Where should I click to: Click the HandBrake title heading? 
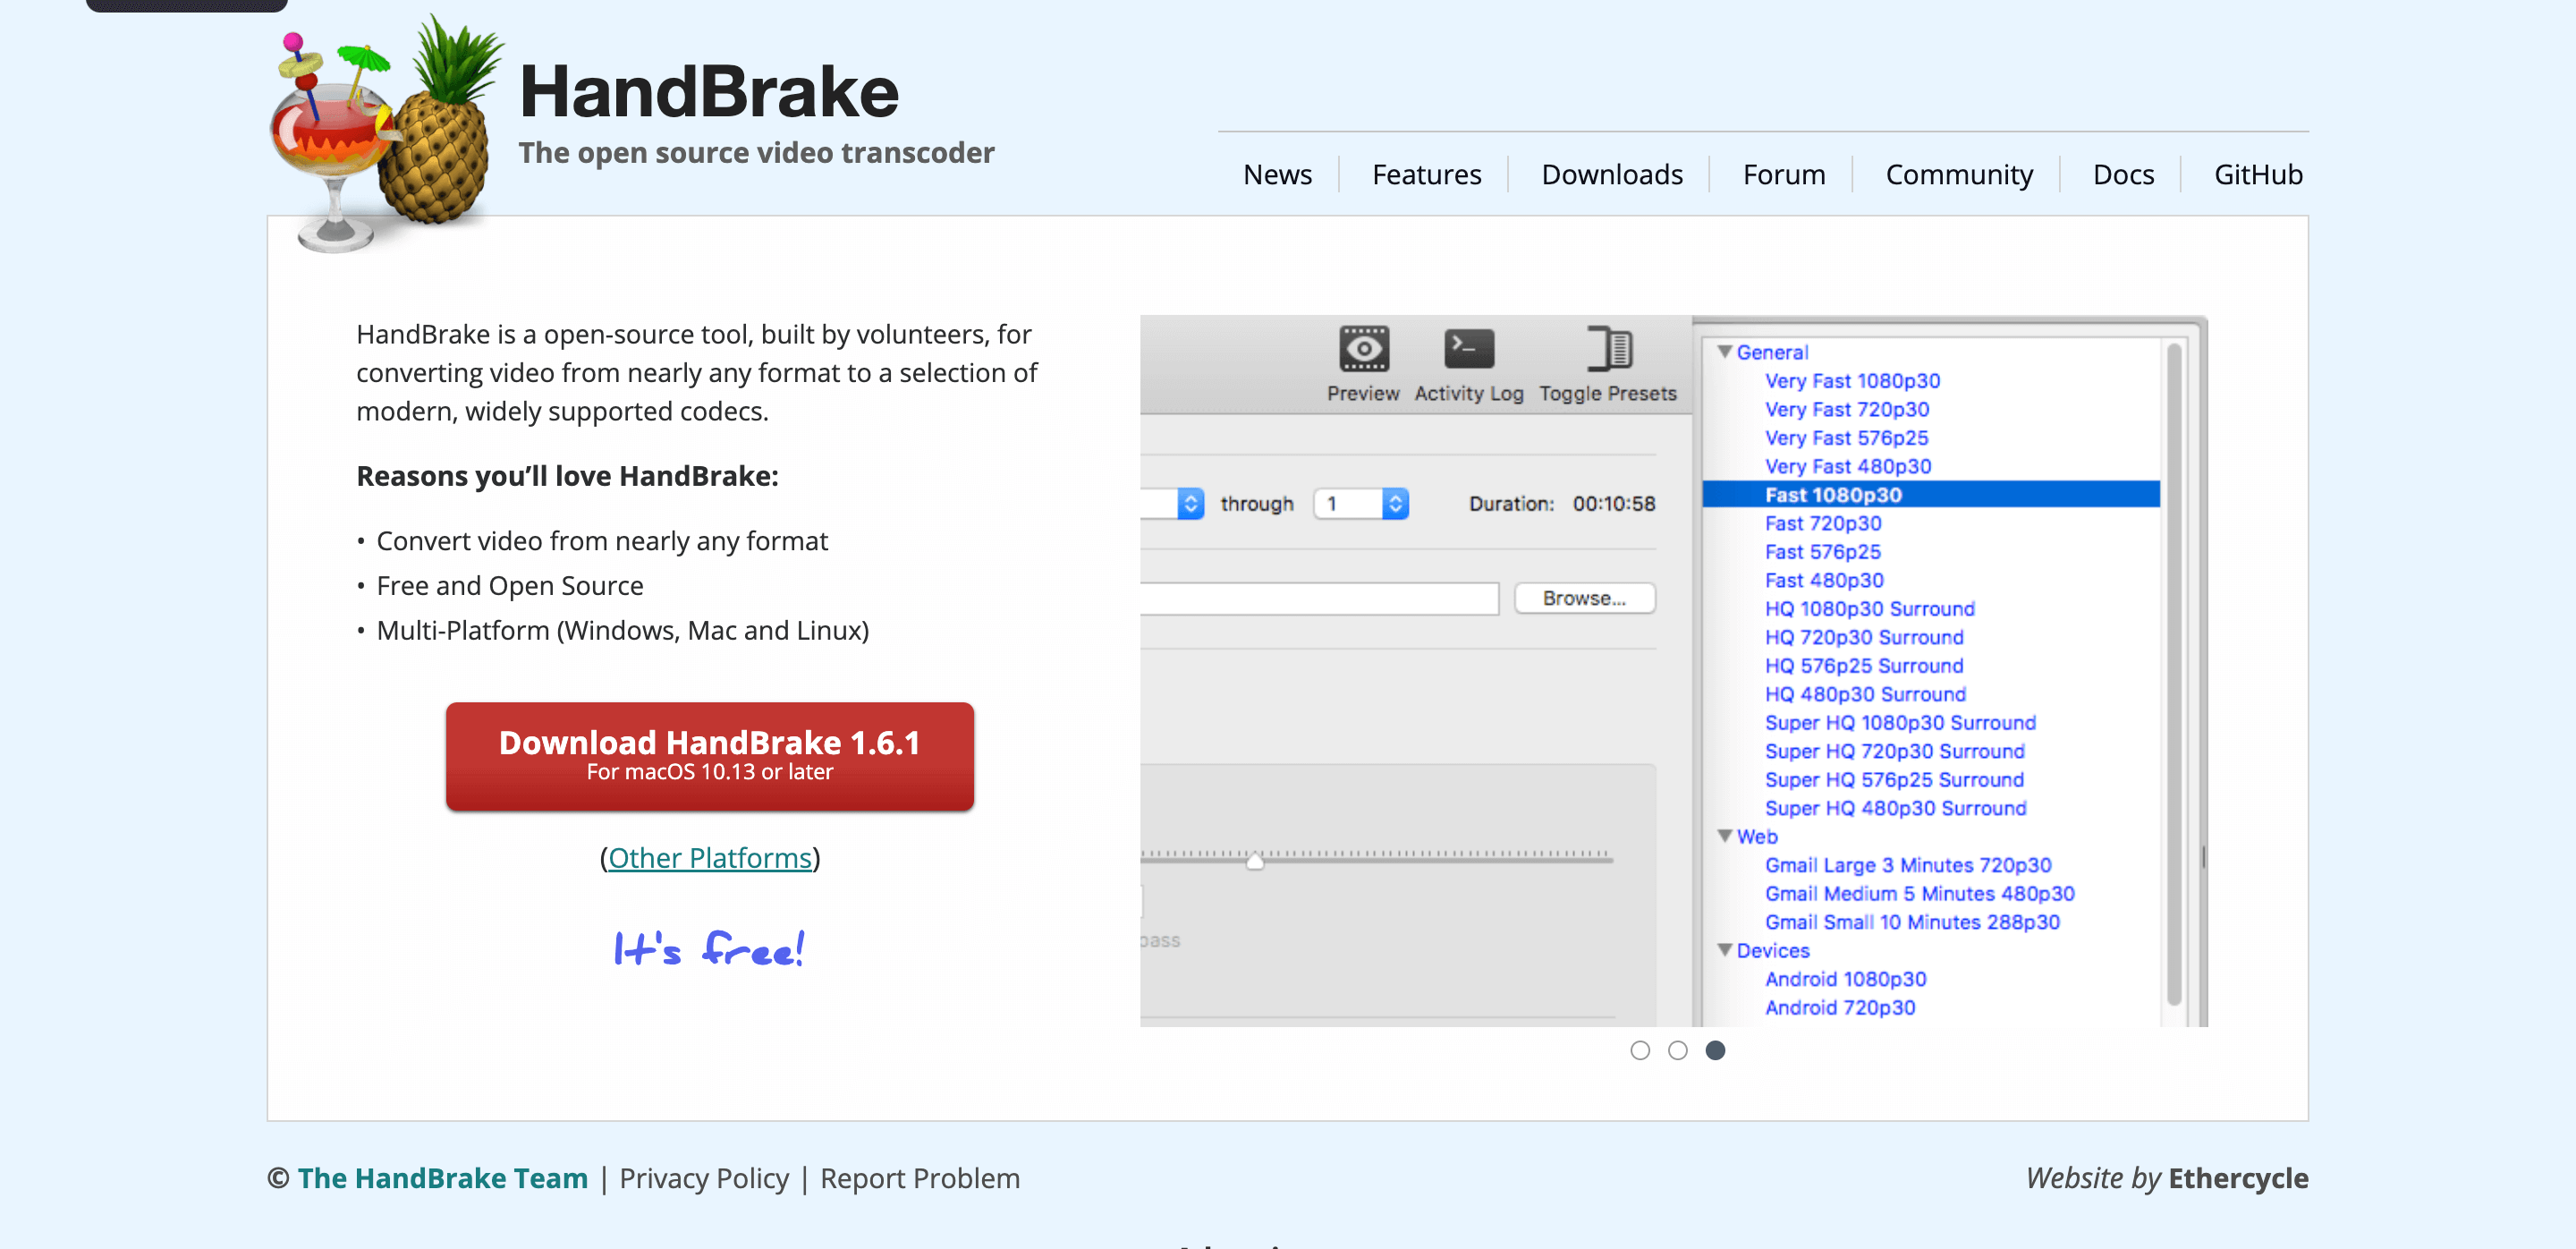coord(709,91)
